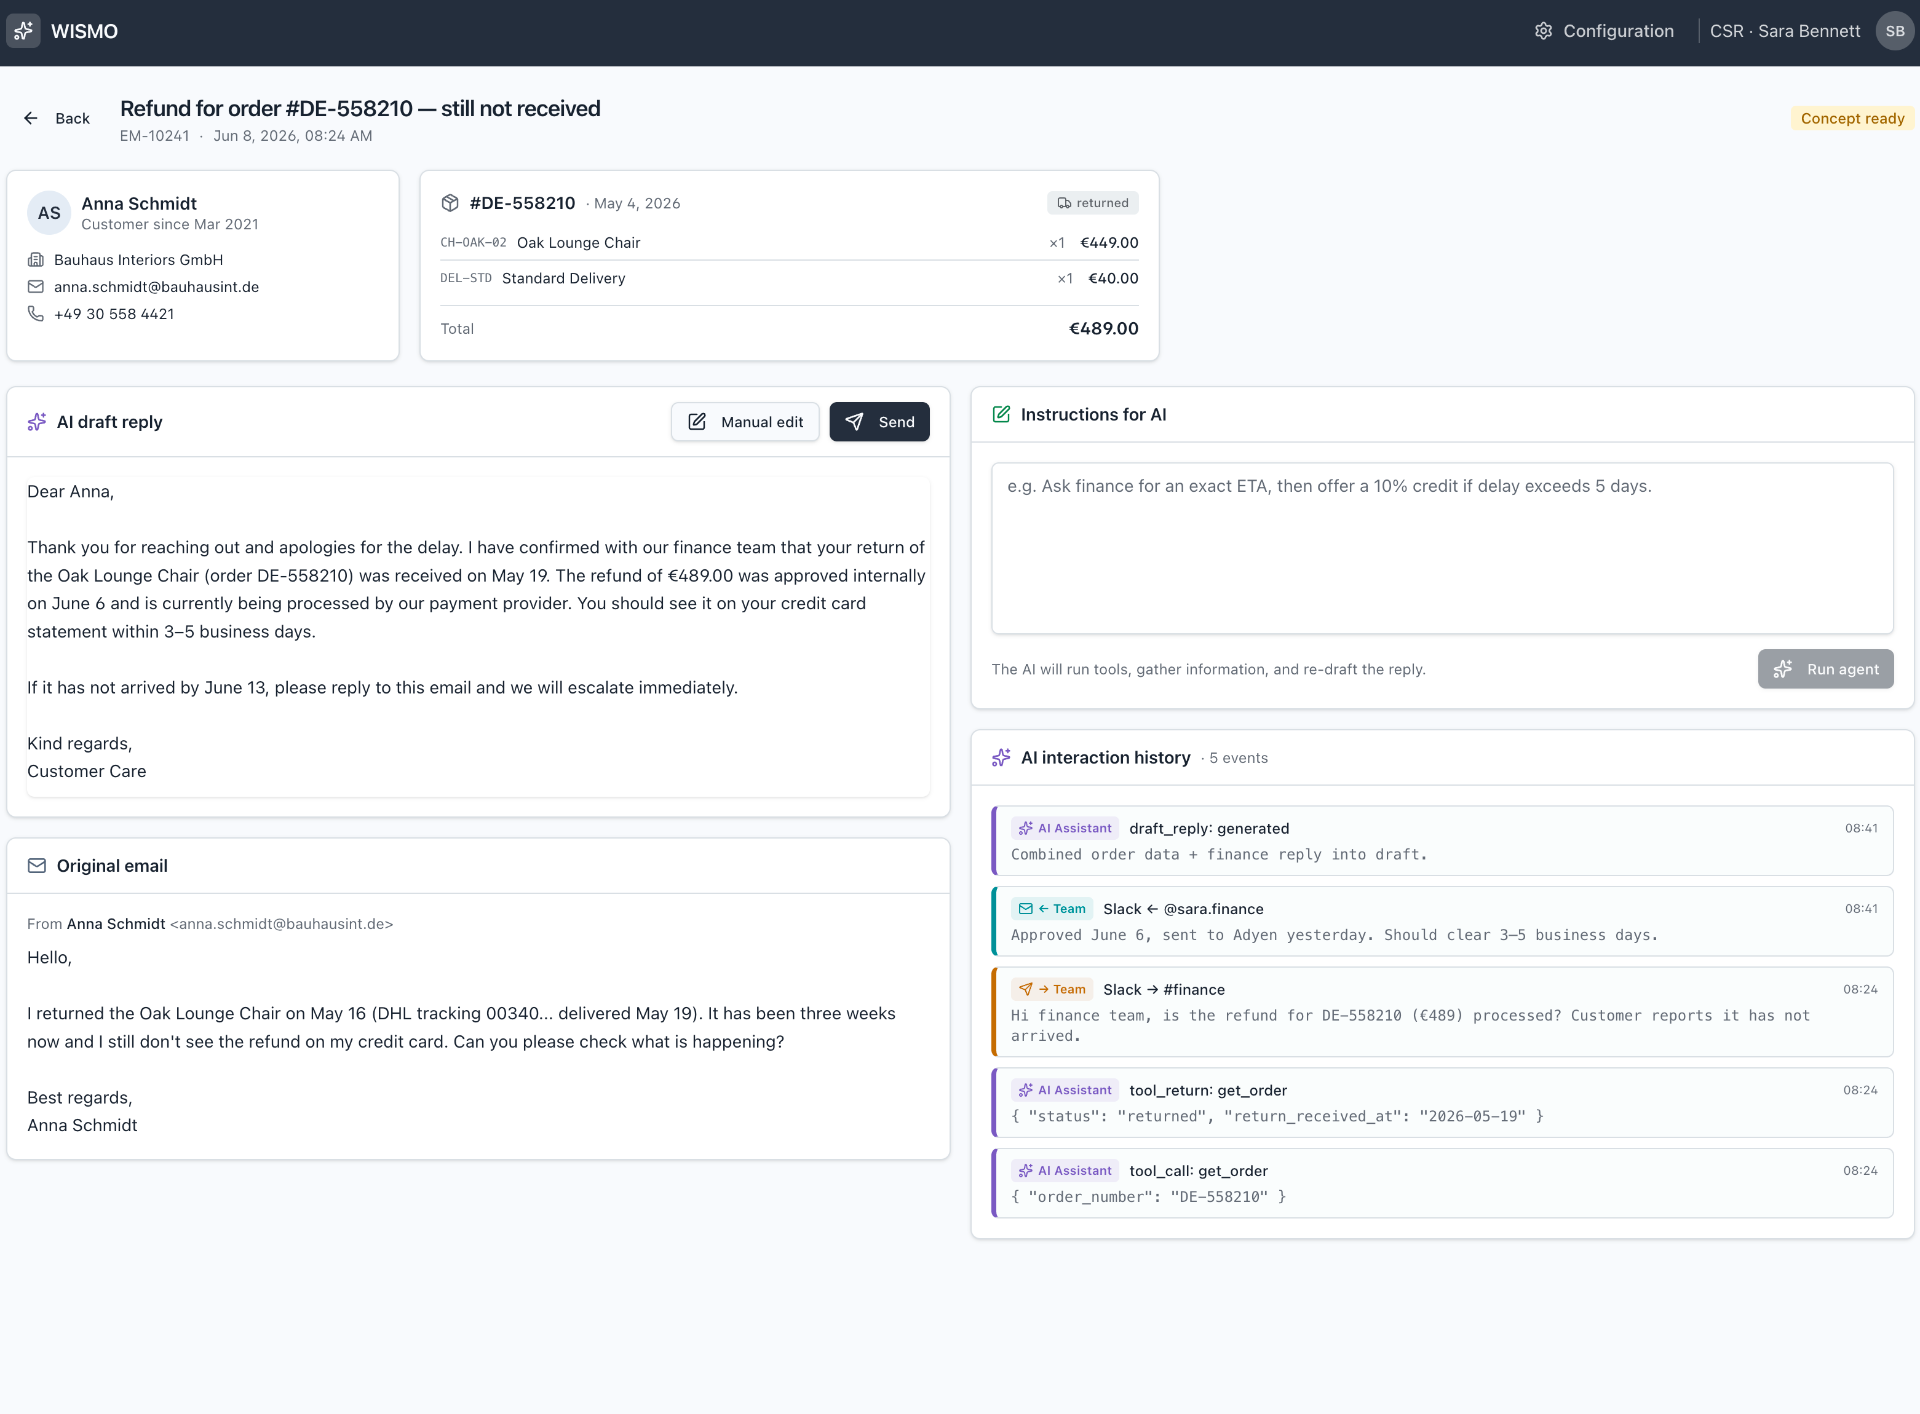Click the CH-OAK-02 SKU code
Screen dimensions: 1920x1414
[x=473, y=243]
